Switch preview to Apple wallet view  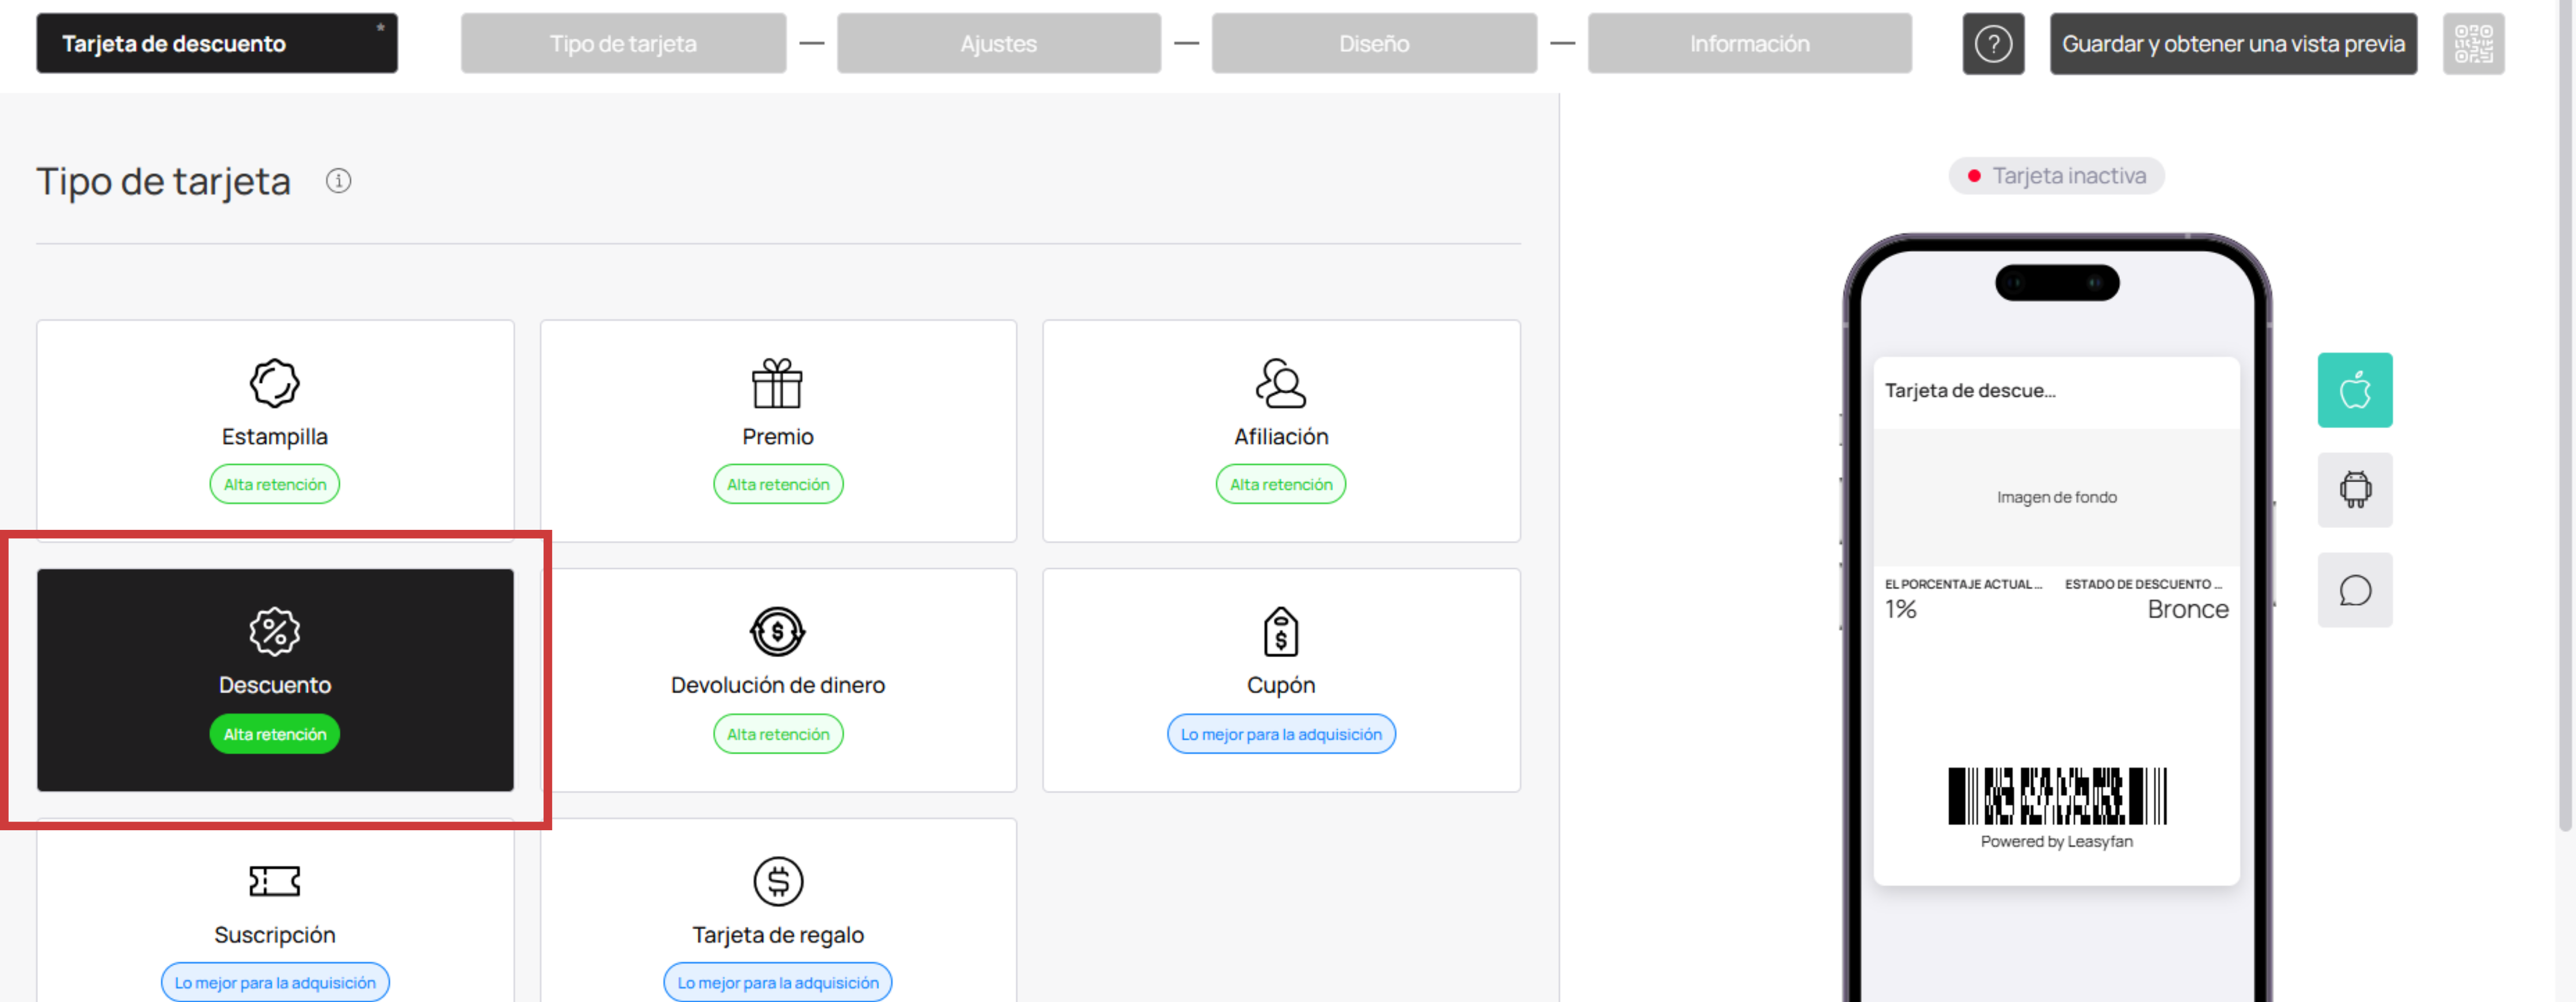2355,390
